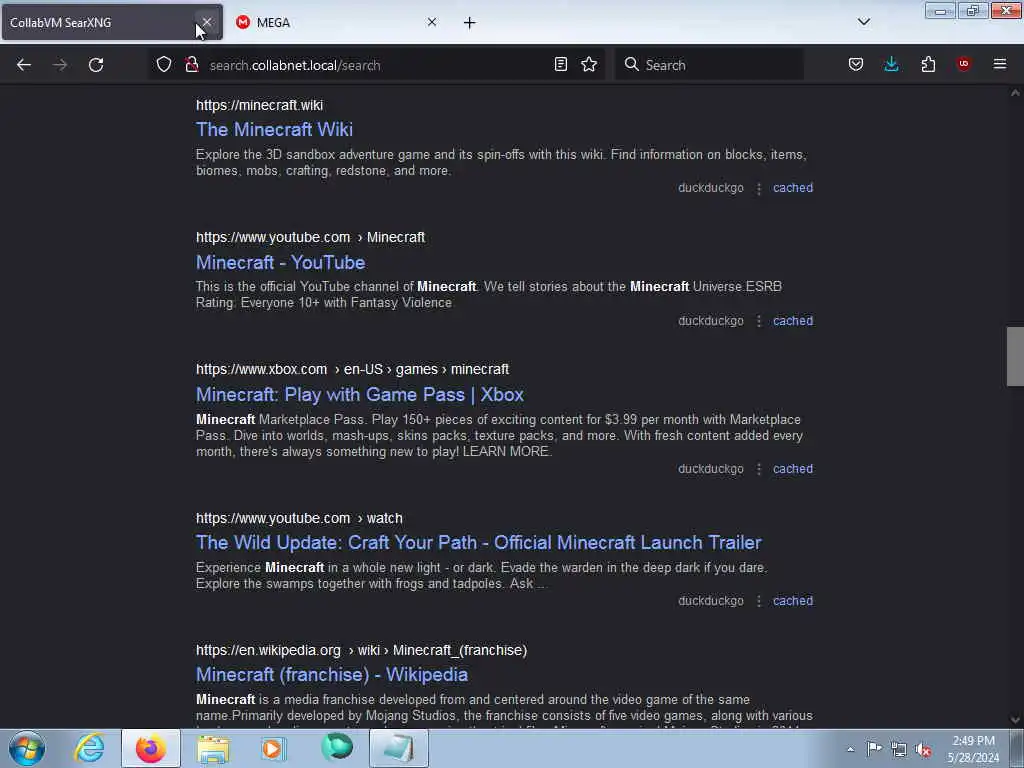Open Action Center flag icon
1024x768 pixels.
click(874, 749)
